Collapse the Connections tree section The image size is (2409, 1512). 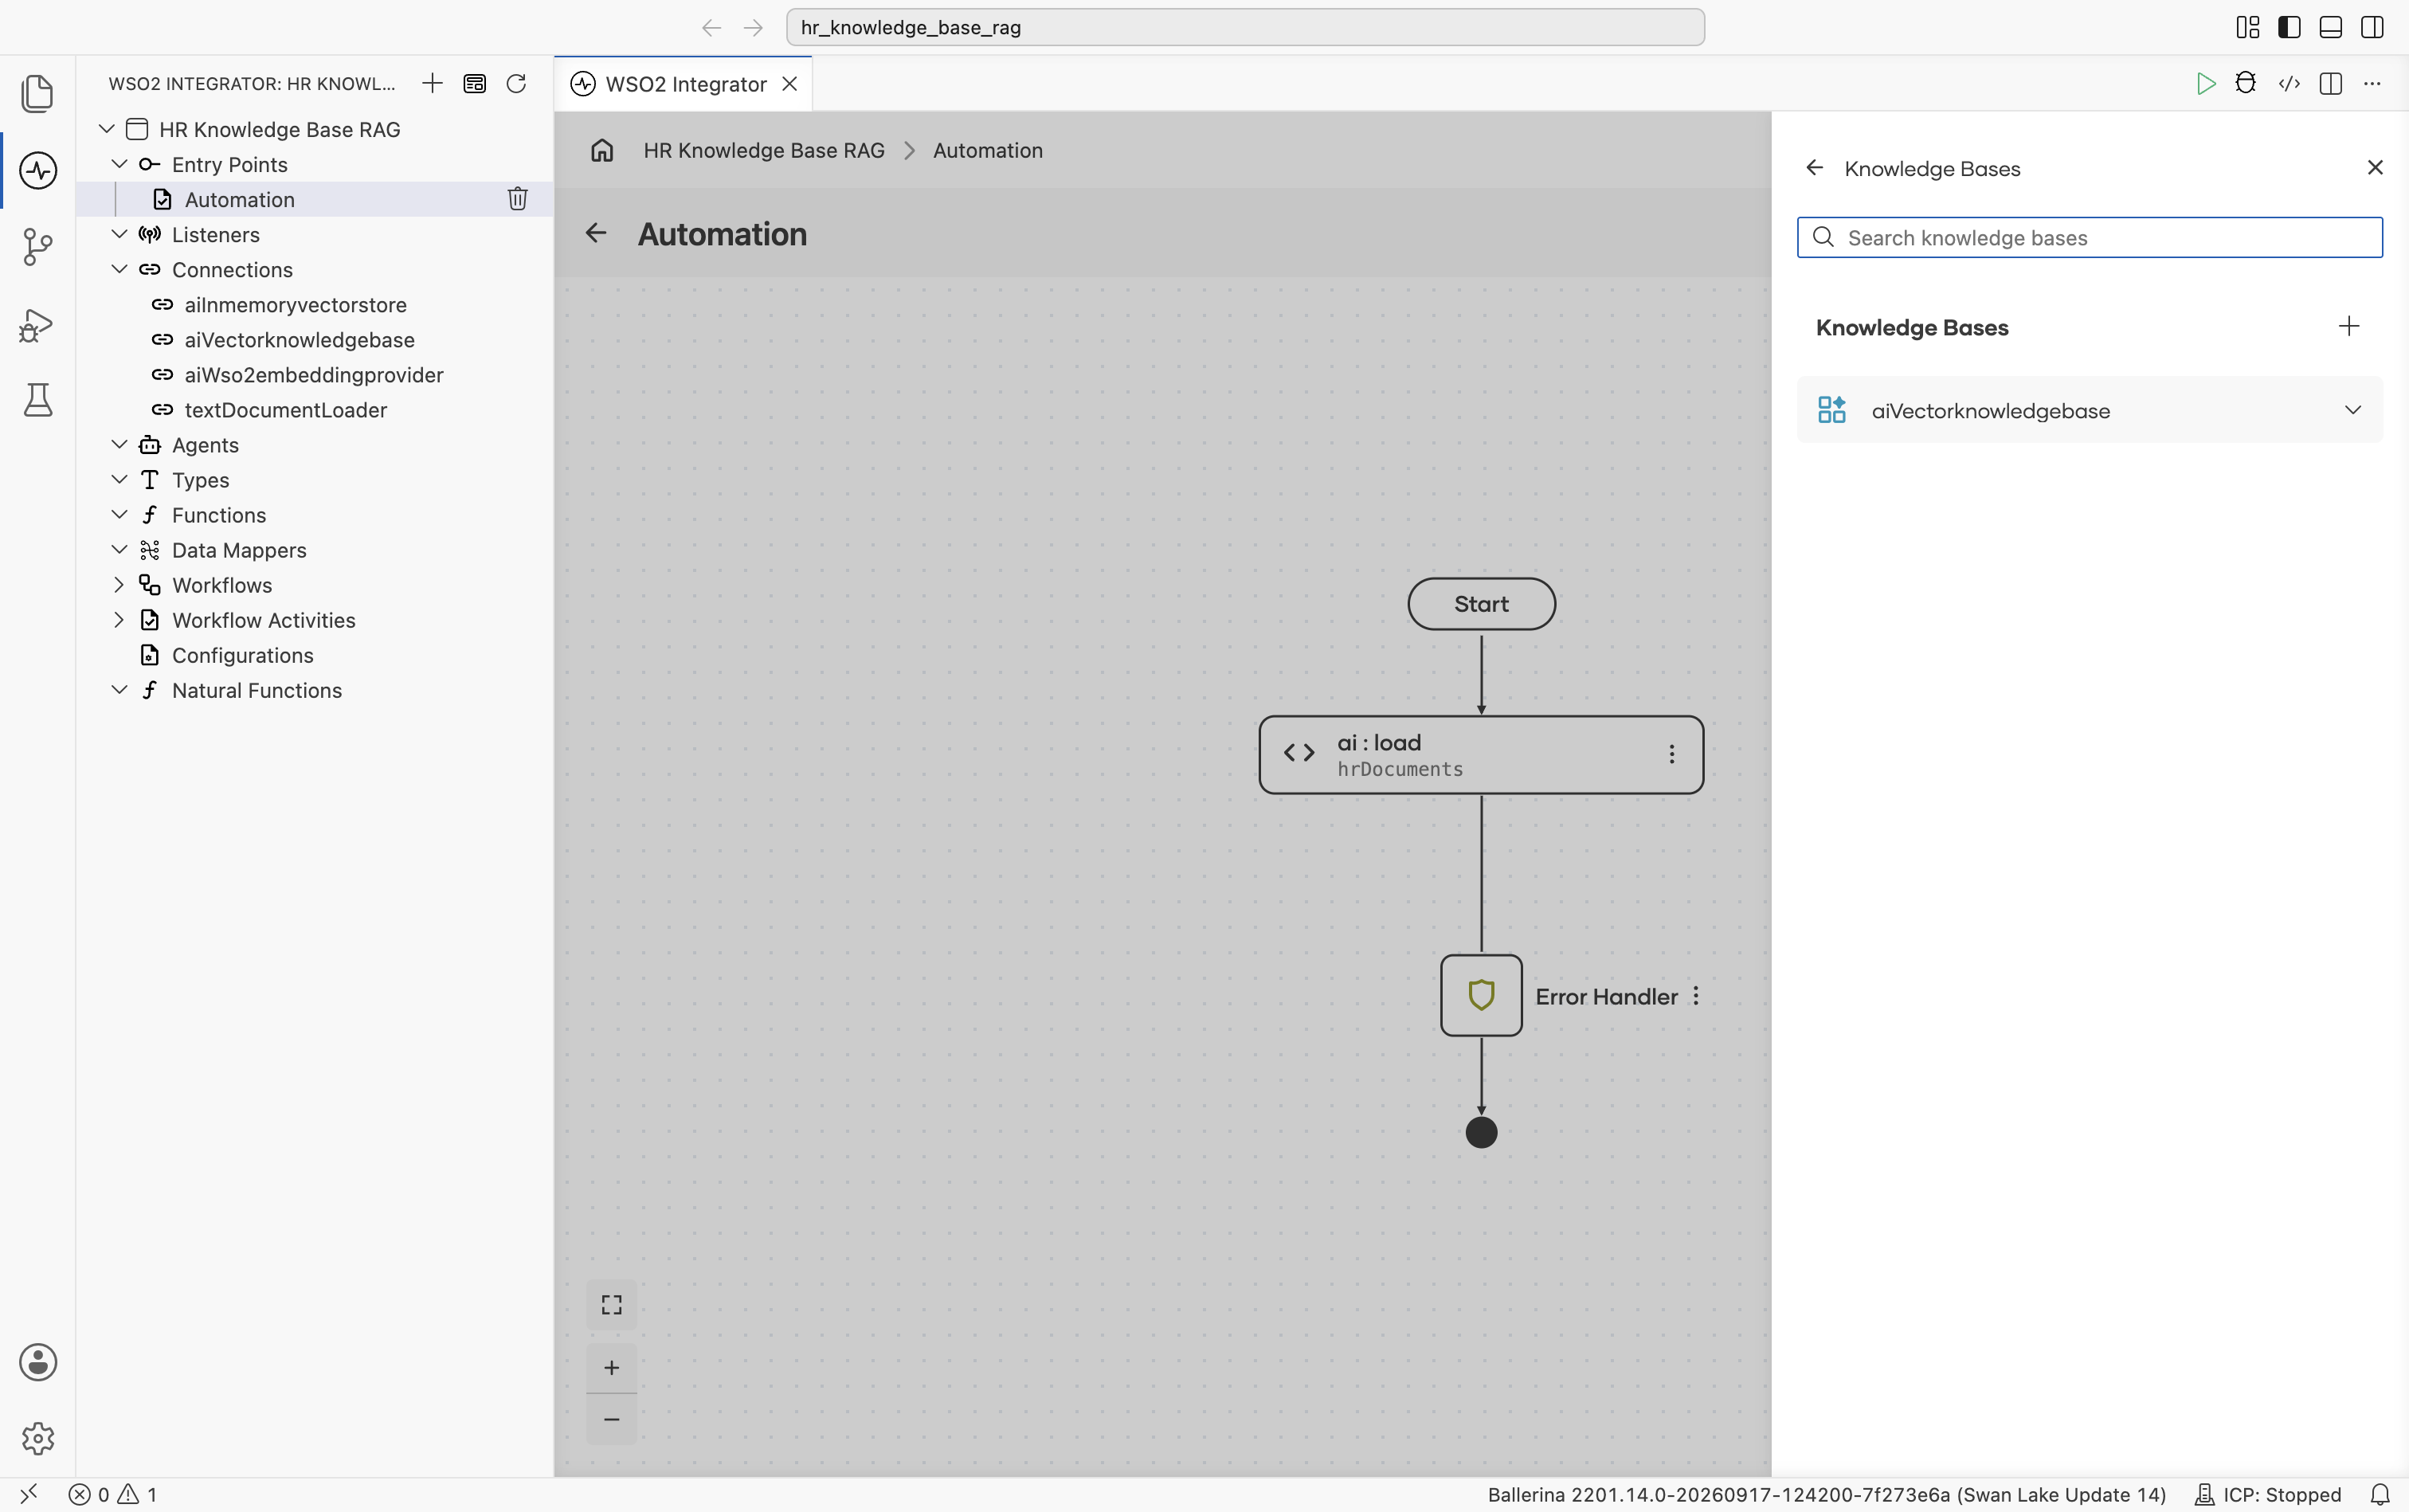click(x=119, y=269)
